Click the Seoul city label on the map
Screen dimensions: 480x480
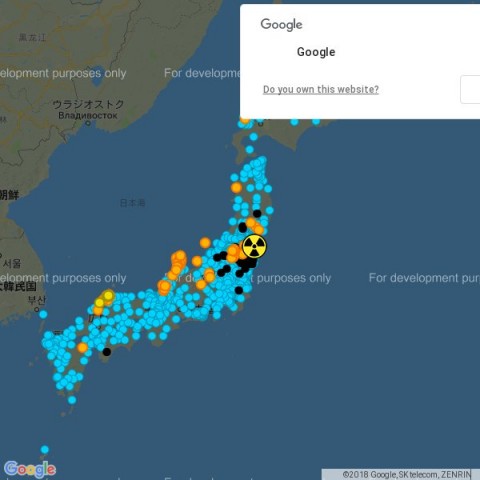coord(12,264)
